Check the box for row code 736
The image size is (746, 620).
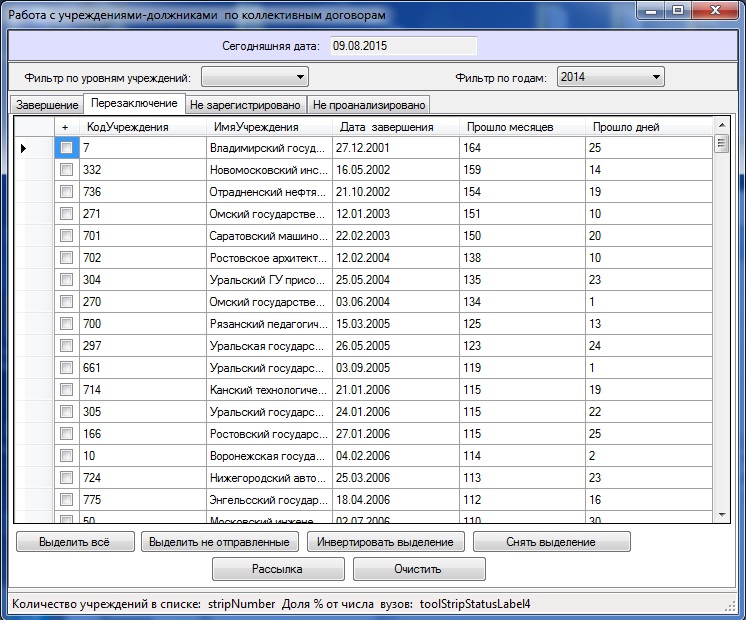click(x=67, y=192)
